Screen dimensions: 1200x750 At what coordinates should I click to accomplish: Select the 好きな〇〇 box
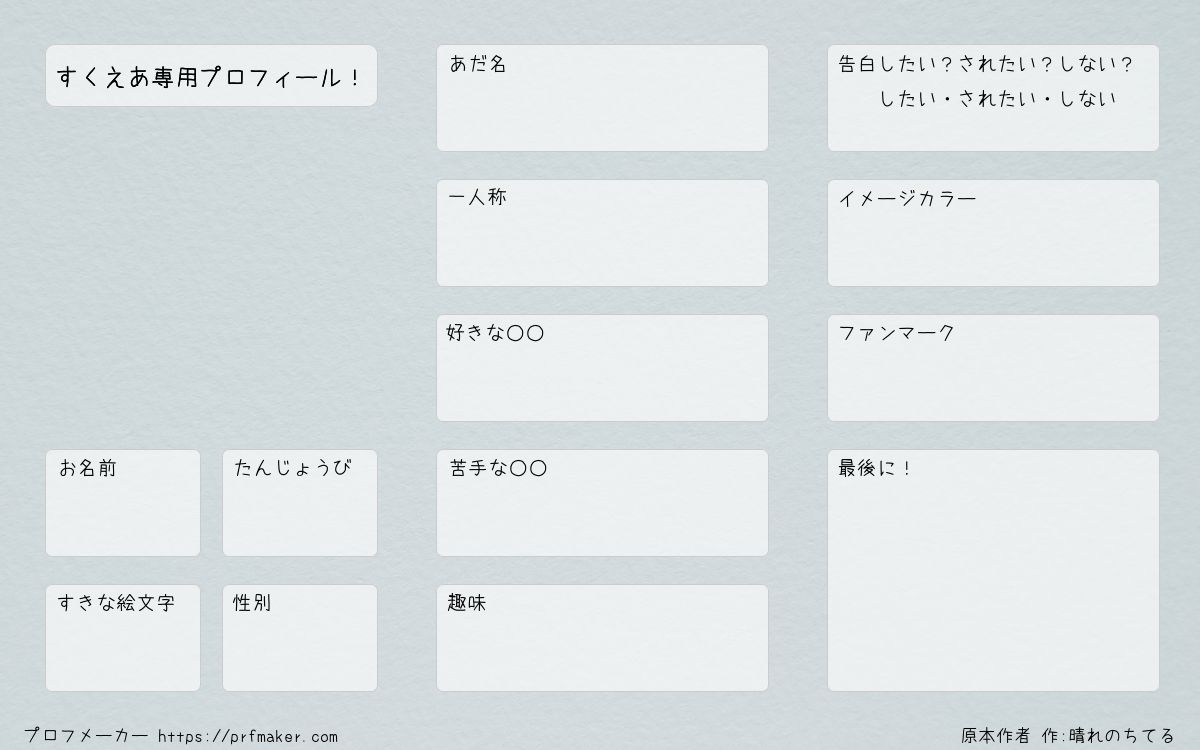tap(602, 368)
